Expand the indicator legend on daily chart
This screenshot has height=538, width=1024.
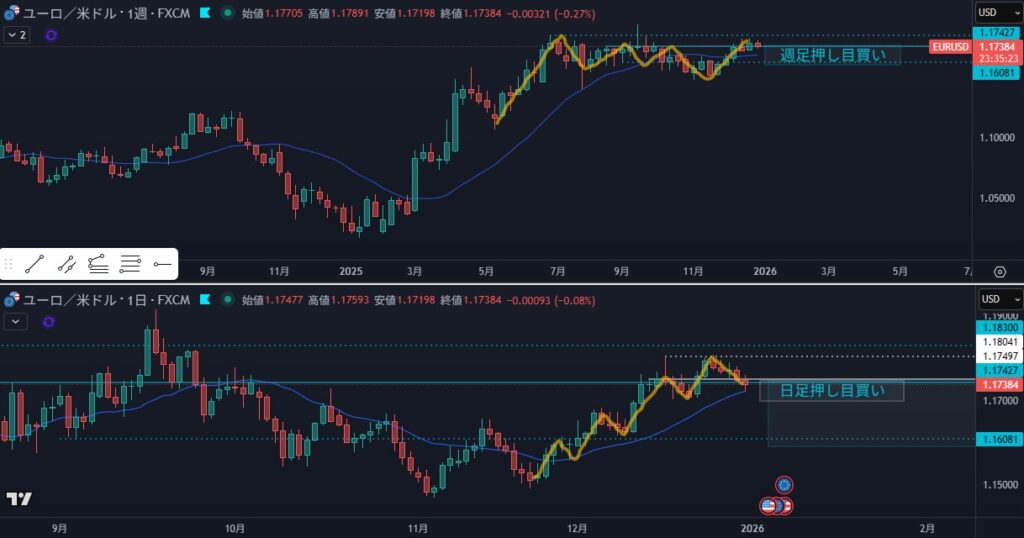(x=17, y=321)
